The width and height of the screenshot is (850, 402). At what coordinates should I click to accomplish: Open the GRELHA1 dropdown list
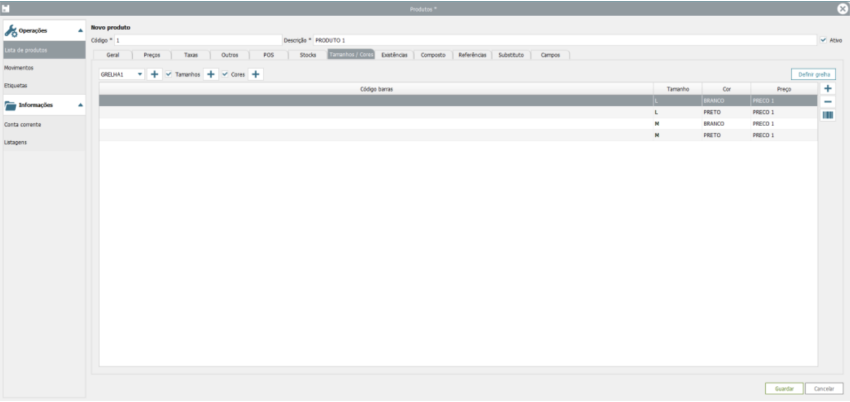(x=140, y=75)
